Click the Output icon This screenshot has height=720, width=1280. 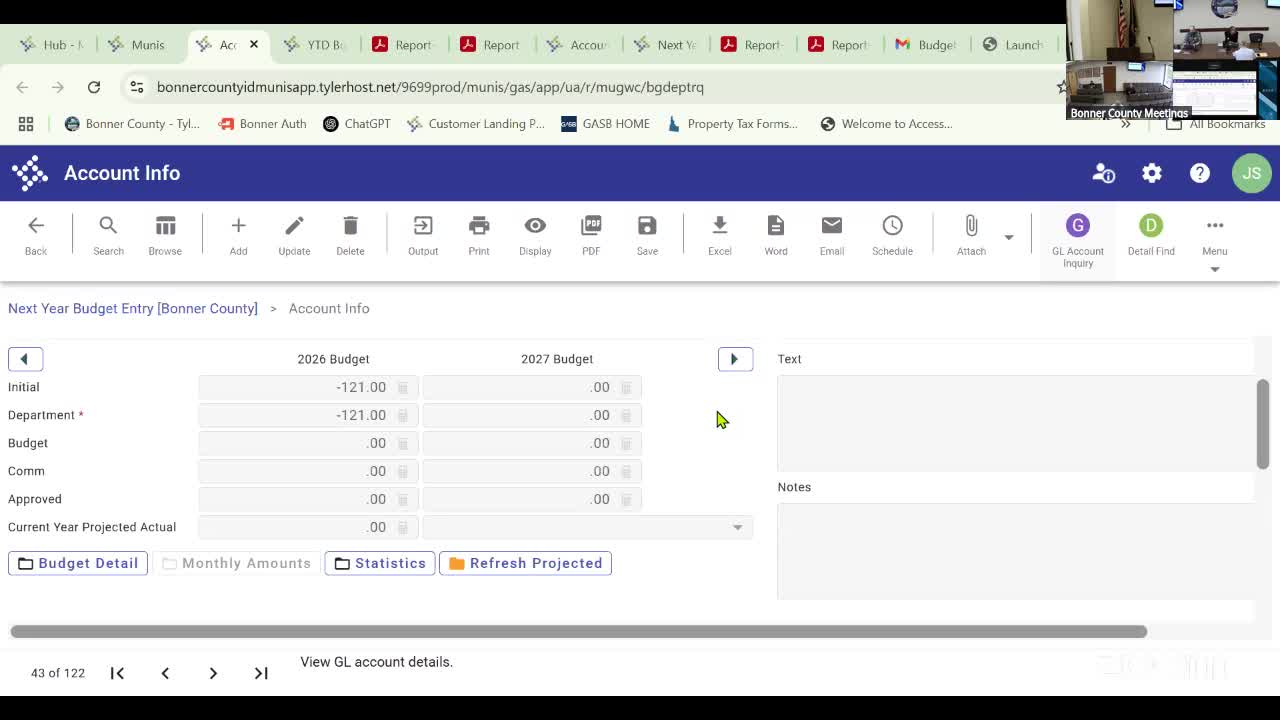(423, 236)
